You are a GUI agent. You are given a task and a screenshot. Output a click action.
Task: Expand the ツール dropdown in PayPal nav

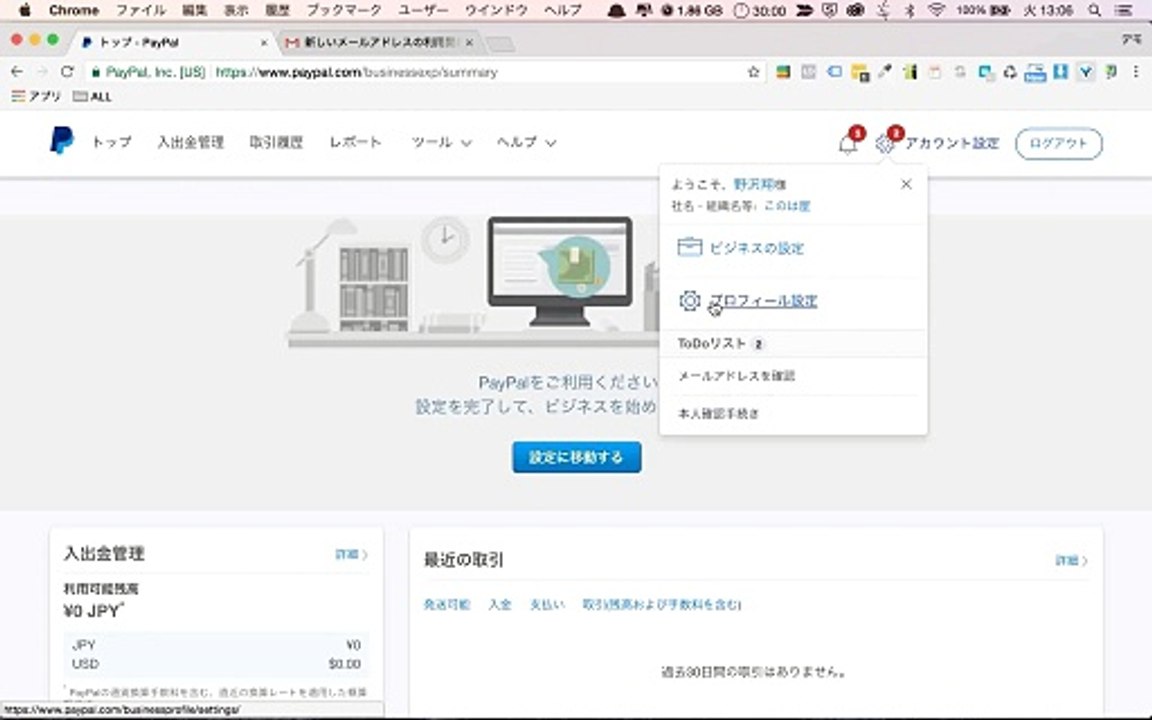click(441, 142)
